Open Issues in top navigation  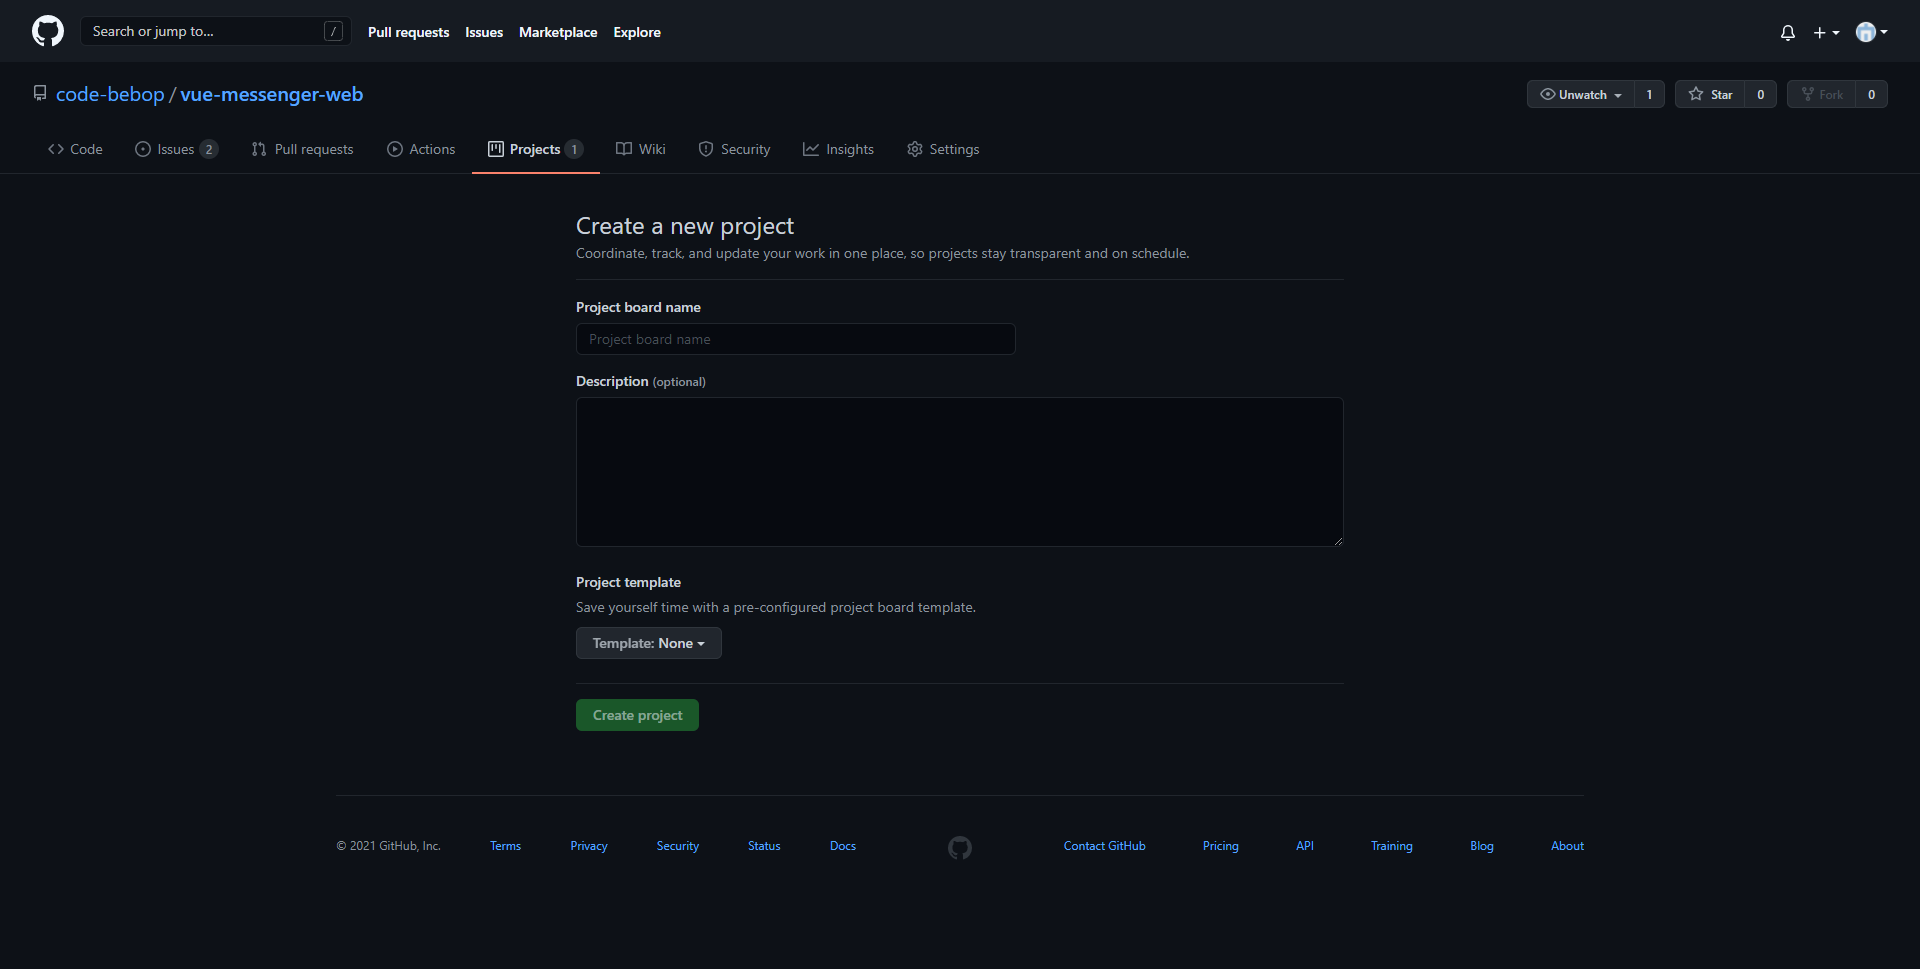pyautogui.click(x=484, y=32)
